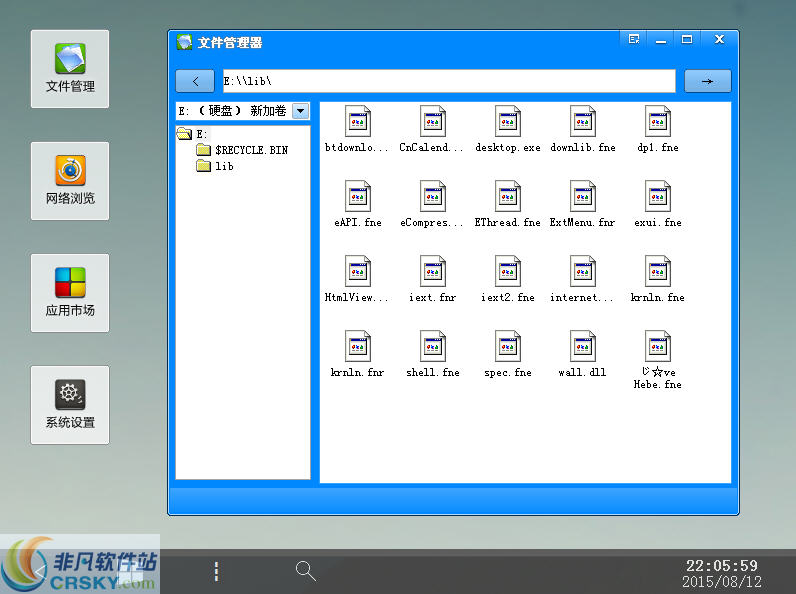Open the taskbar search magnifier
The height and width of the screenshot is (594, 796).
tap(306, 571)
